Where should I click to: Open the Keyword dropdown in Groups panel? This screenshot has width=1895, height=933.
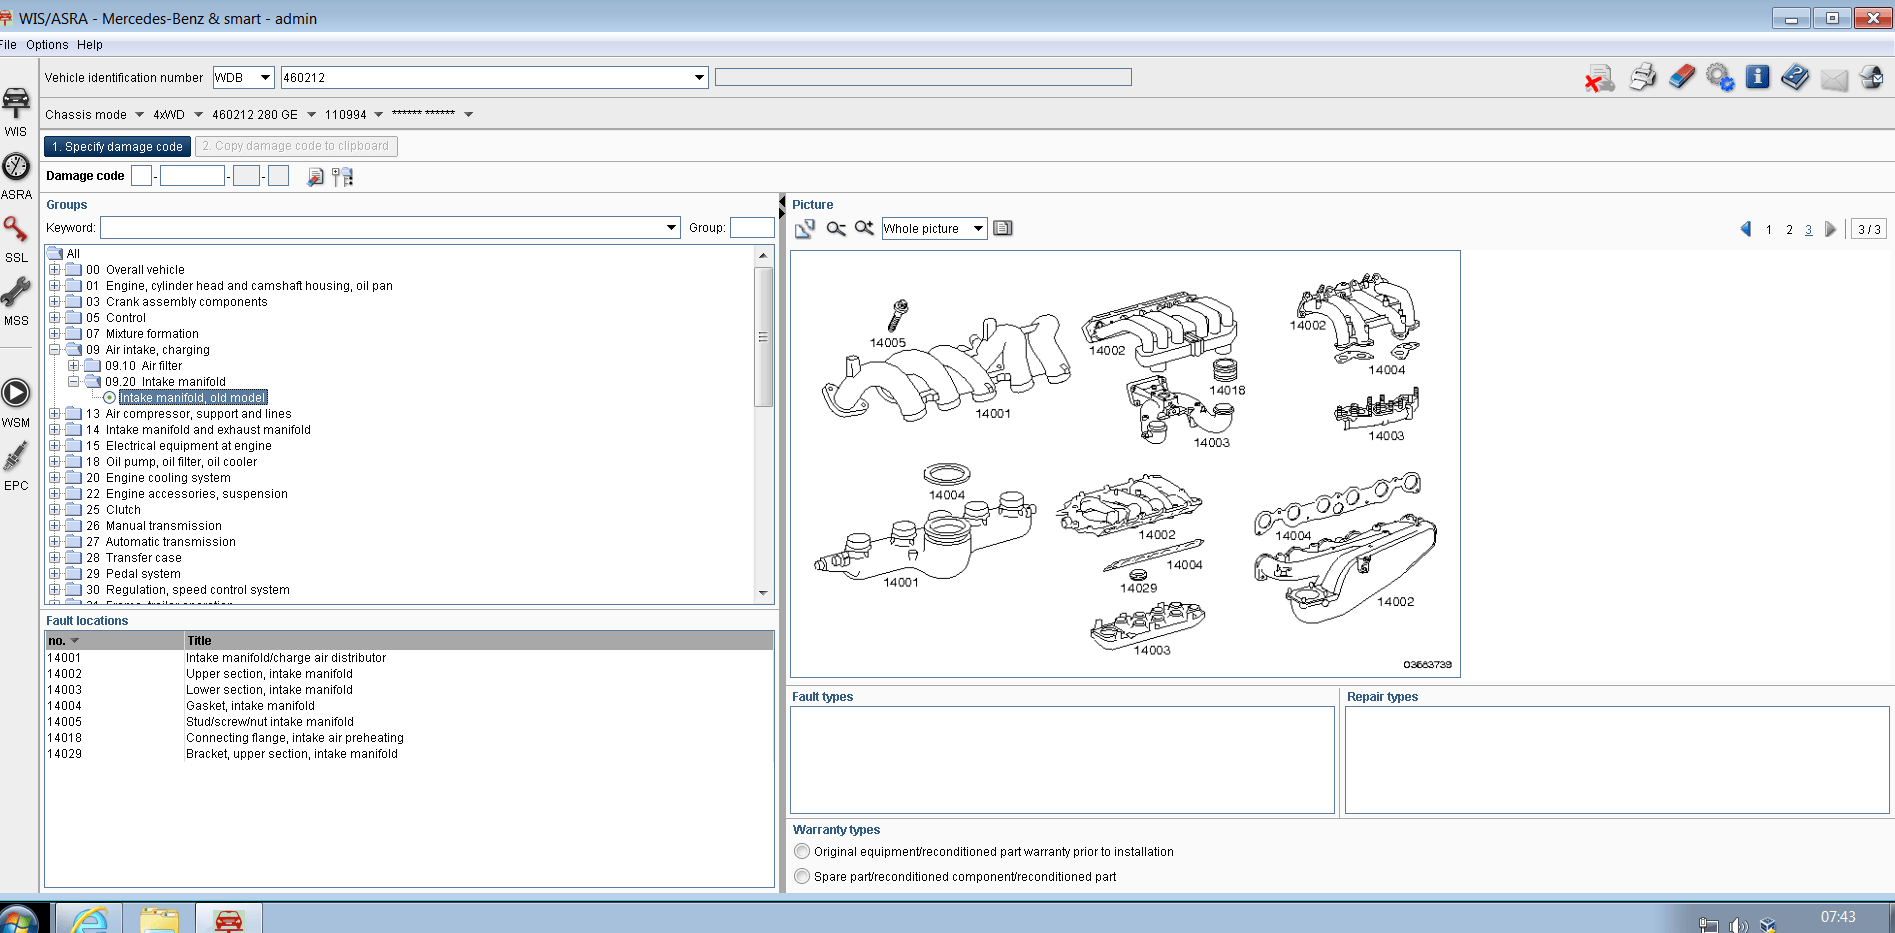coord(671,227)
